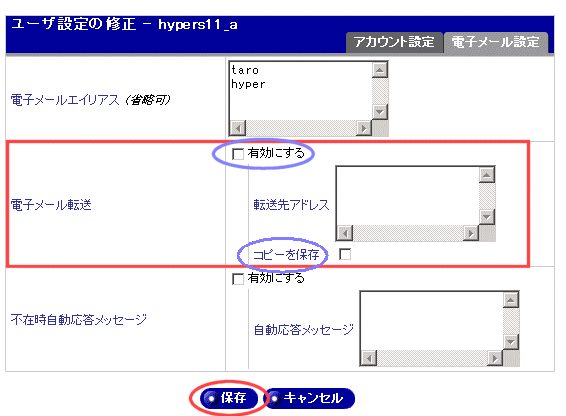
Task: Click left arrow of 自動応答メッセージ horizontal scrollbar
Action: point(369,358)
